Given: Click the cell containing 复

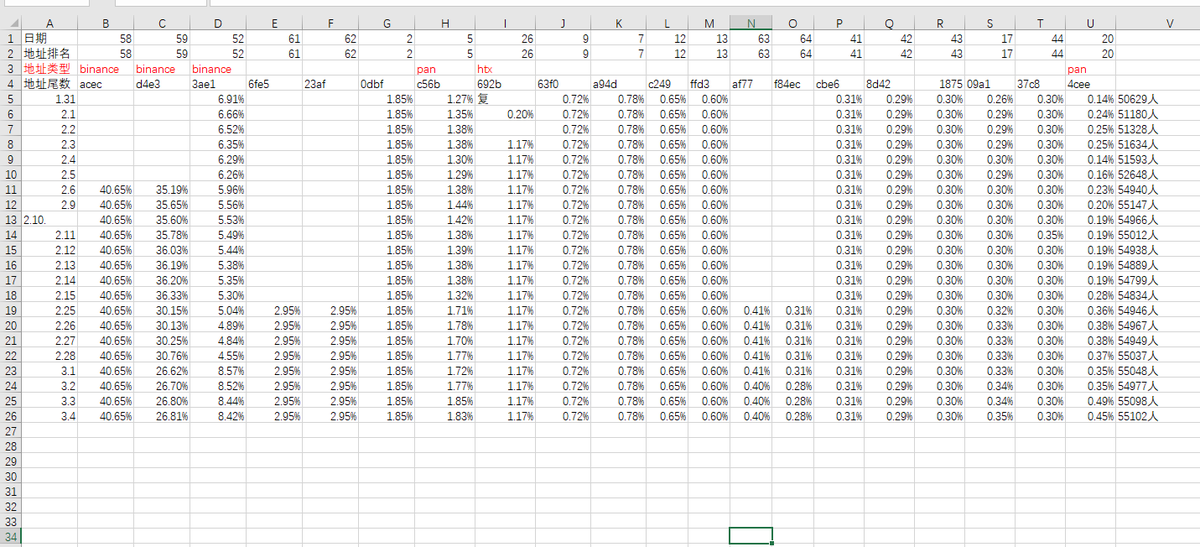Looking at the screenshot, I should pyautogui.click(x=504, y=99).
